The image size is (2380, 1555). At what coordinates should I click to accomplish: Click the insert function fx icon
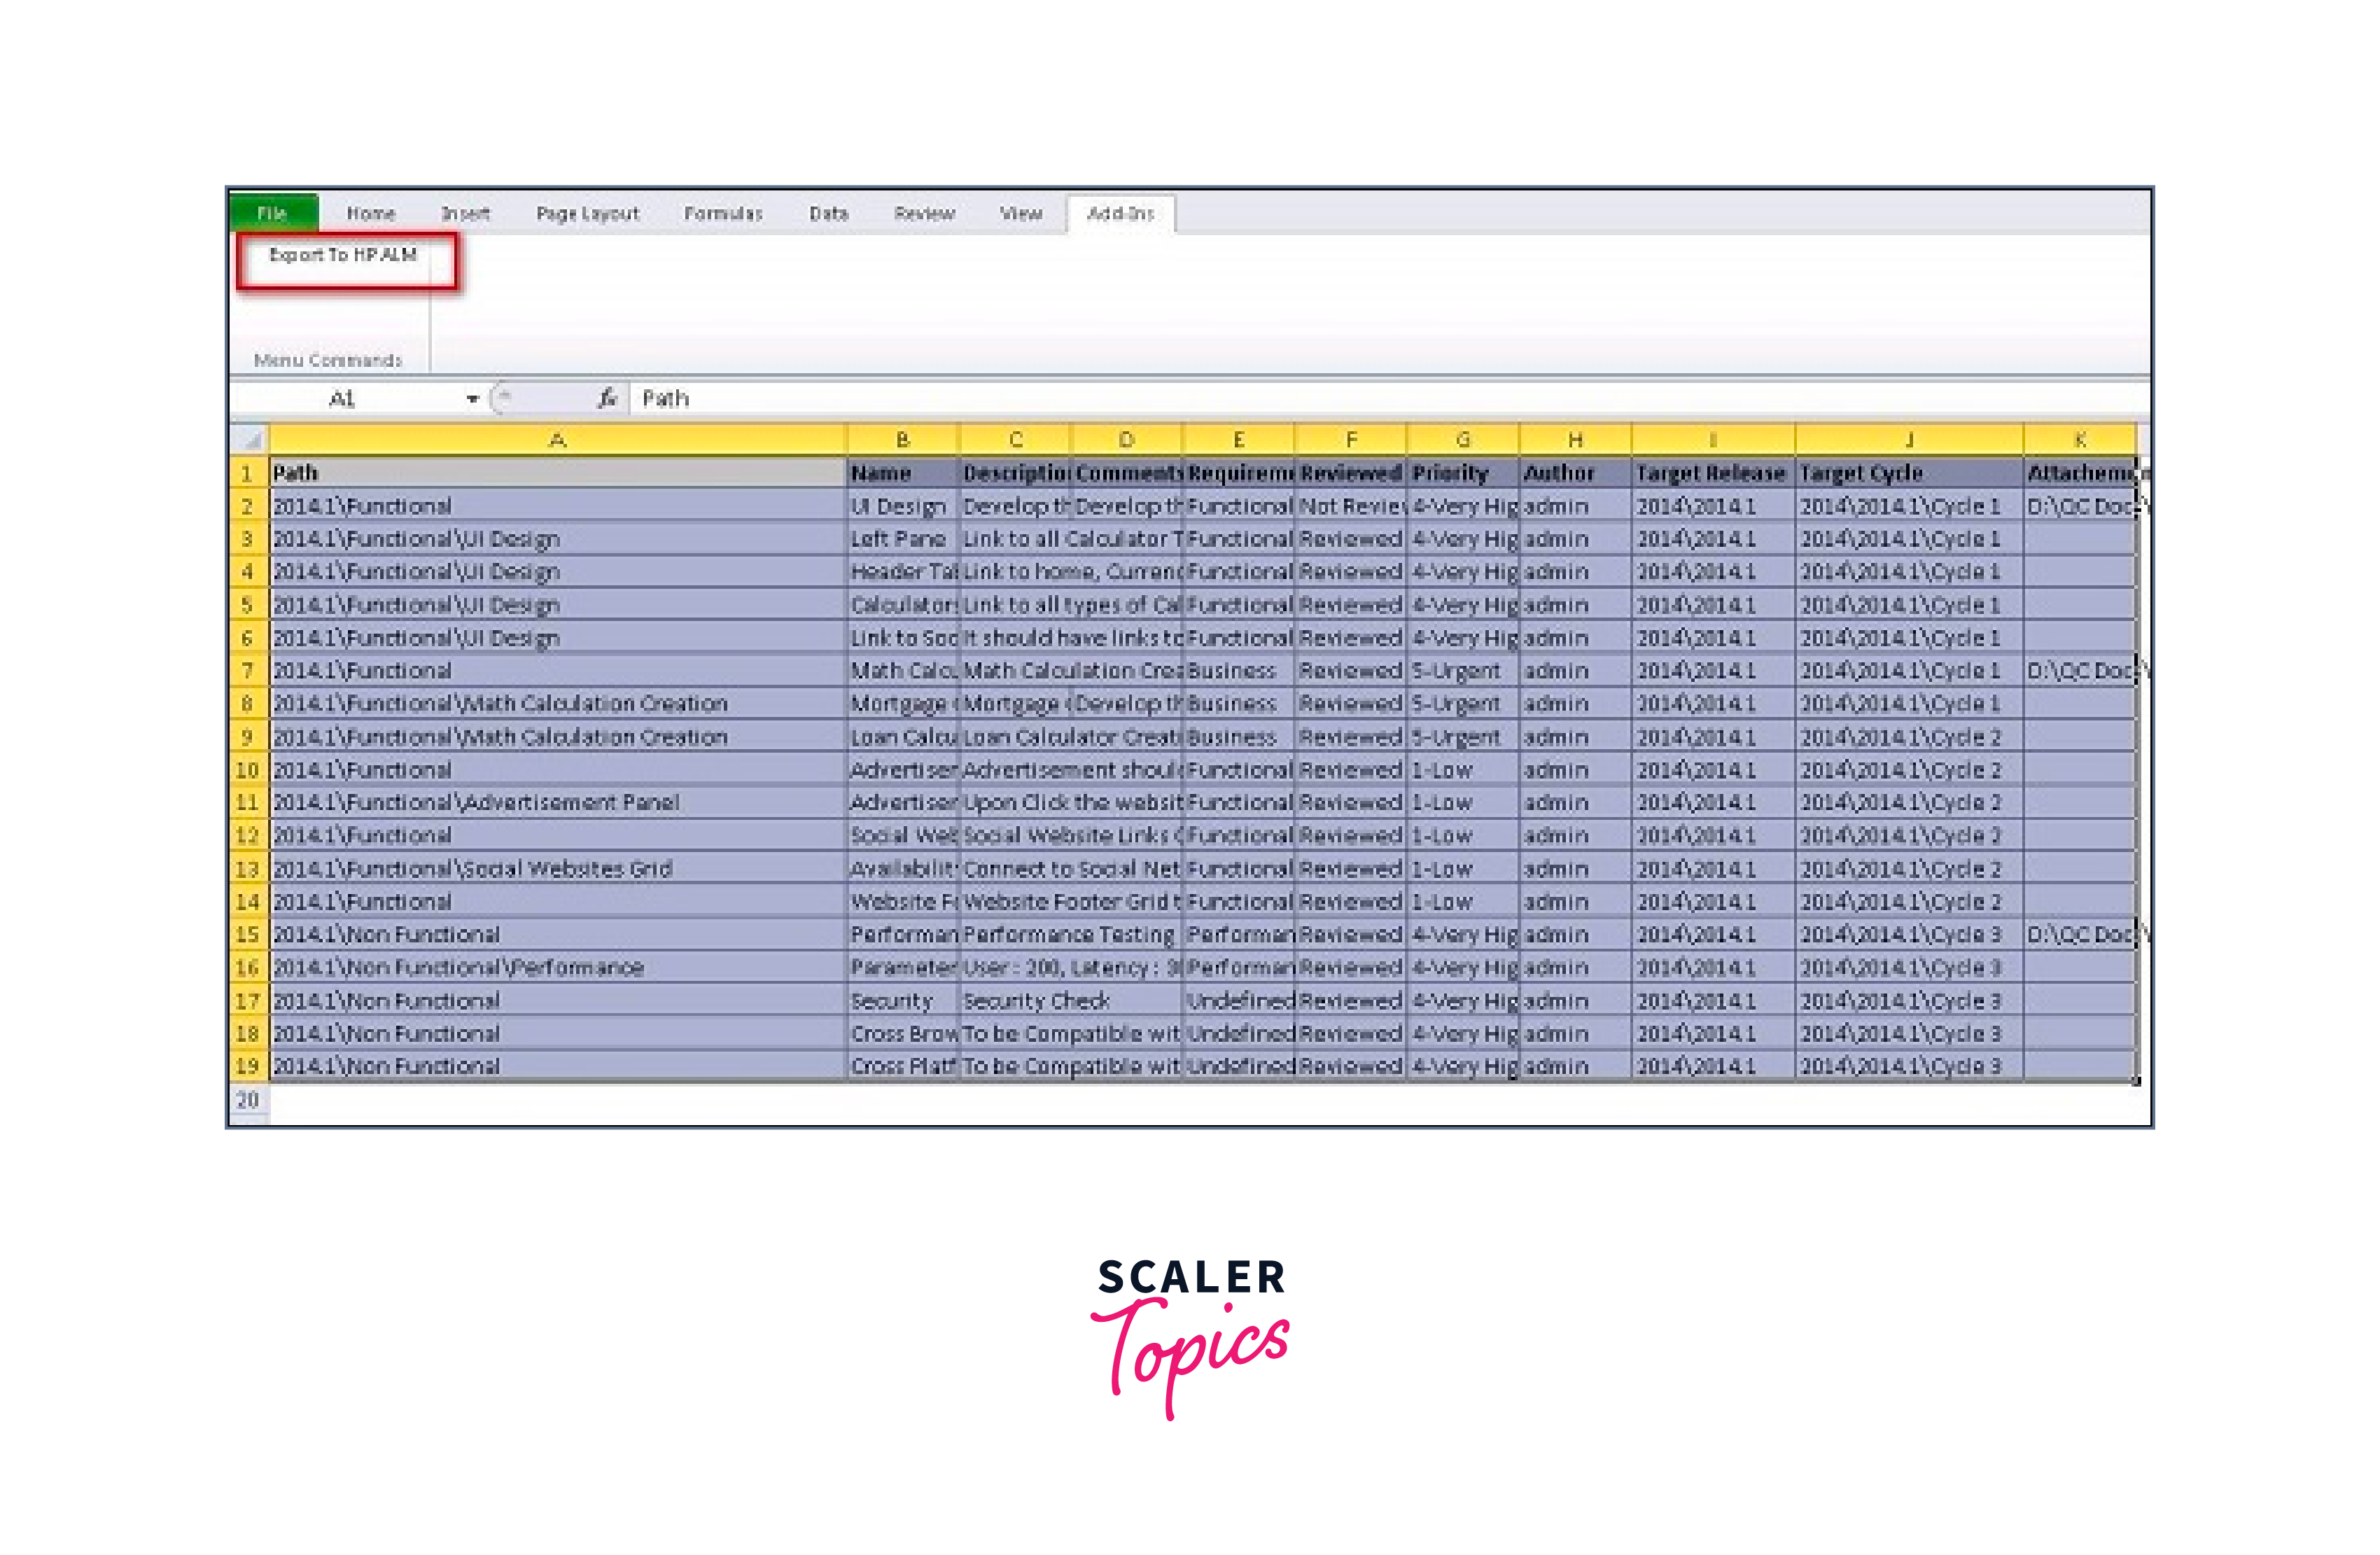[x=606, y=398]
